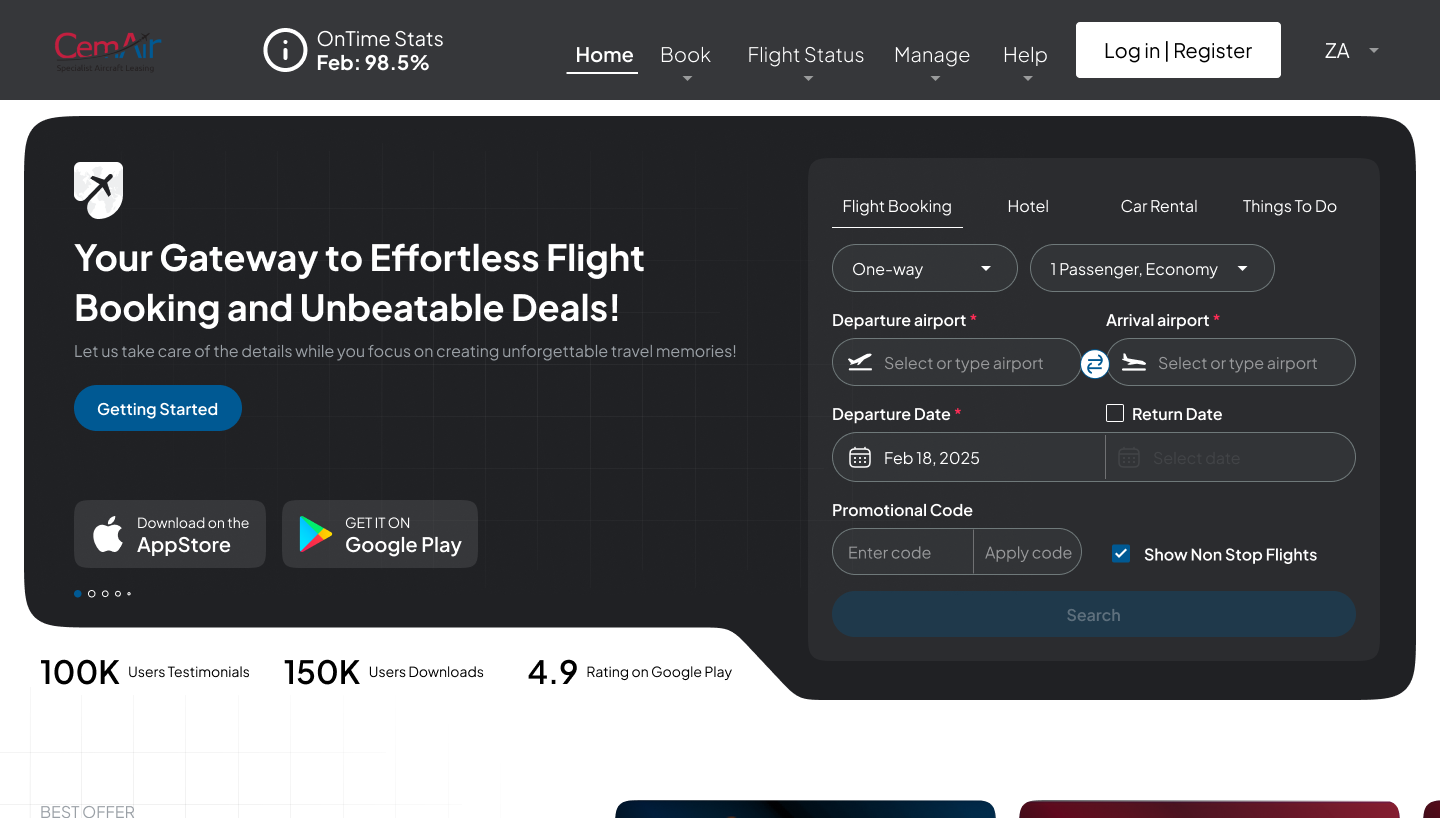
Task: Click the Promotional Code enter code field
Action: point(902,552)
